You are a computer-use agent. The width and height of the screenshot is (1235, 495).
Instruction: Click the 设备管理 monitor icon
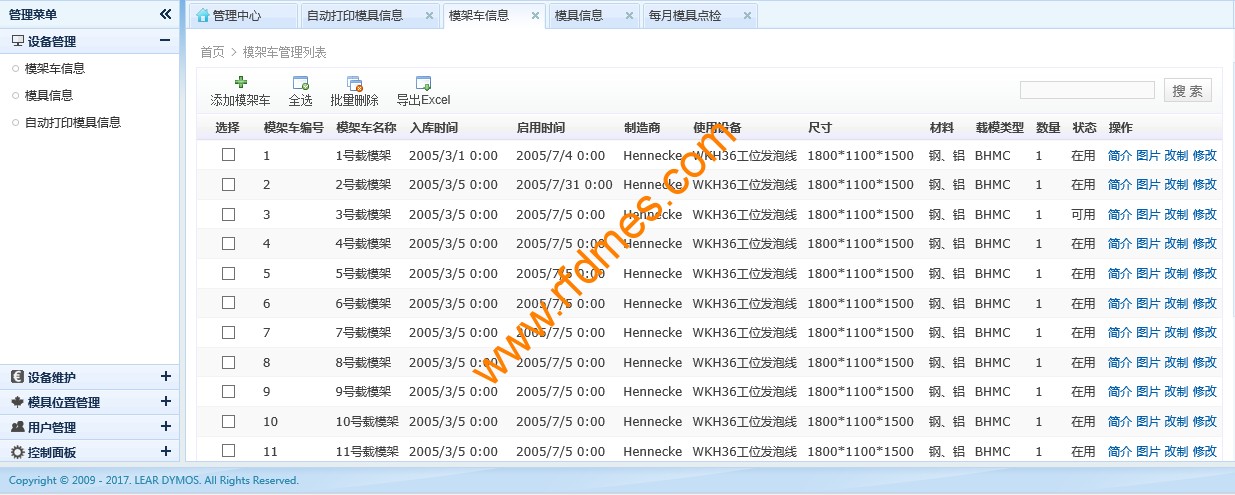tap(17, 41)
